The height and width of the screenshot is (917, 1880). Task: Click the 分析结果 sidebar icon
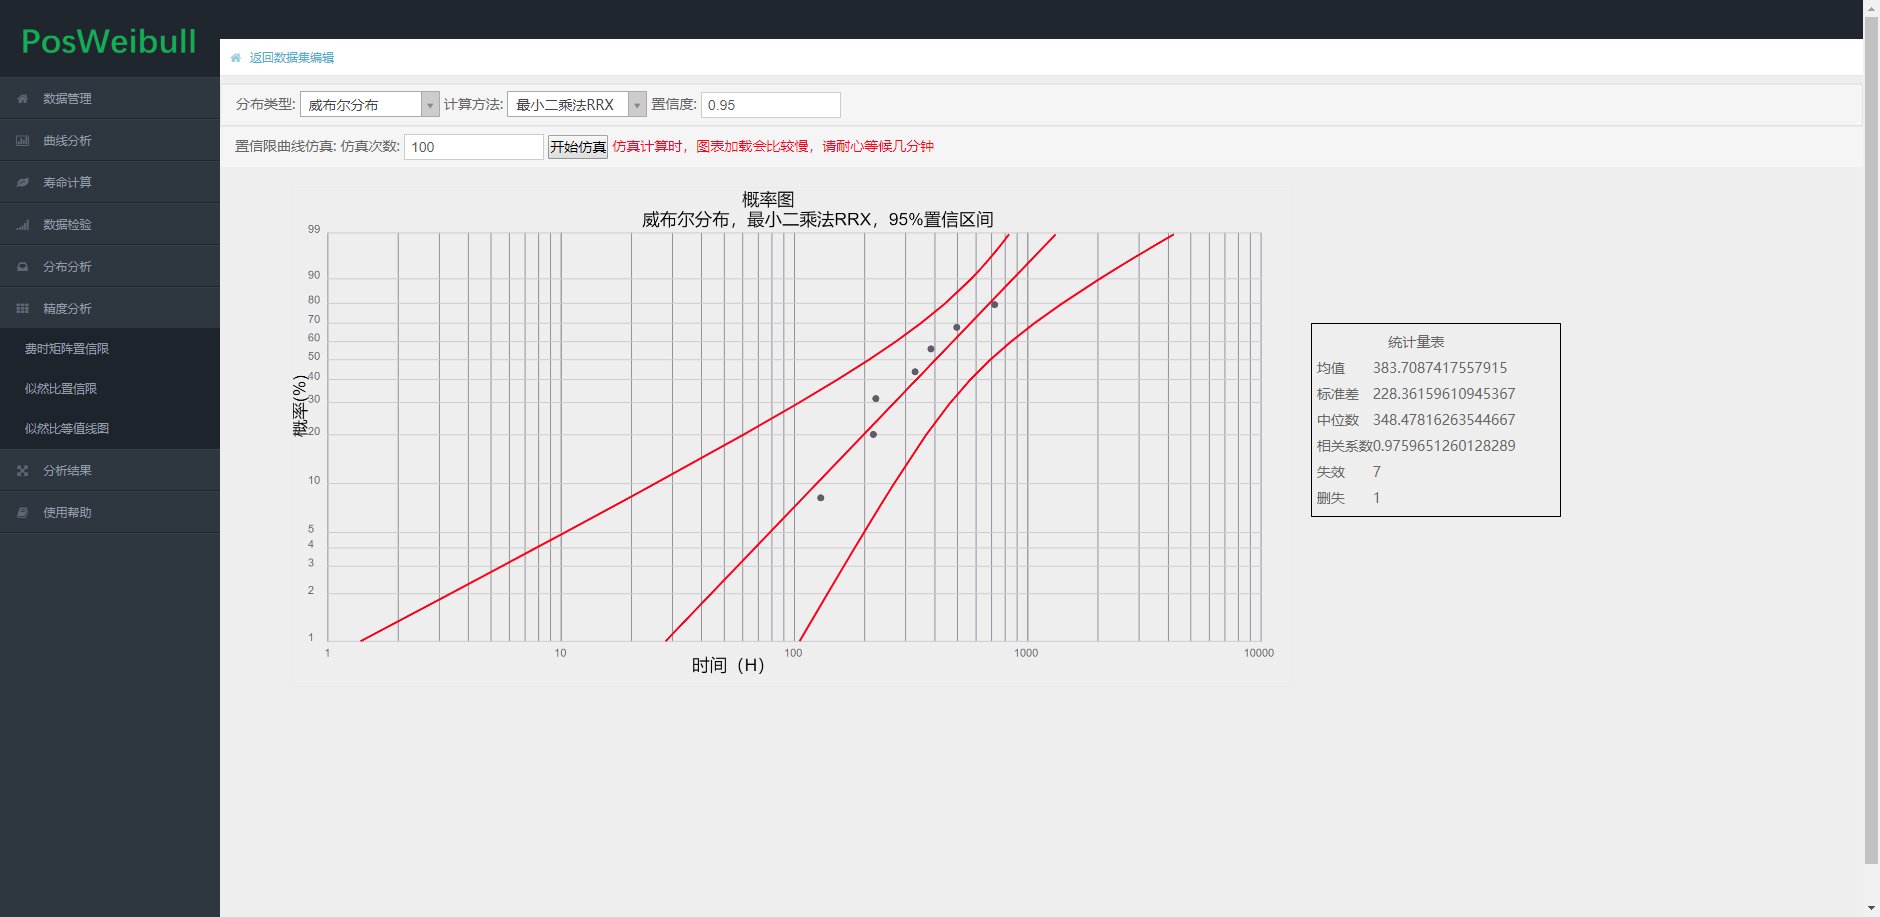(22, 470)
